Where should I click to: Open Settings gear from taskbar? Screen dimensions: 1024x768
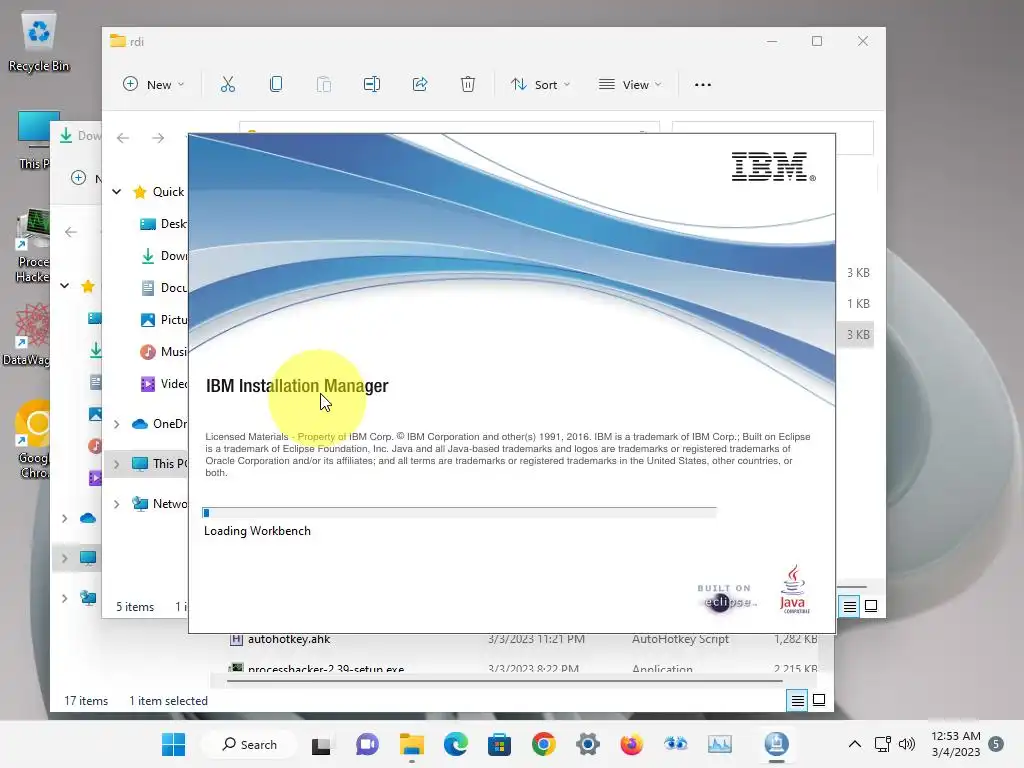pyautogui.click(x=587, y=744)
